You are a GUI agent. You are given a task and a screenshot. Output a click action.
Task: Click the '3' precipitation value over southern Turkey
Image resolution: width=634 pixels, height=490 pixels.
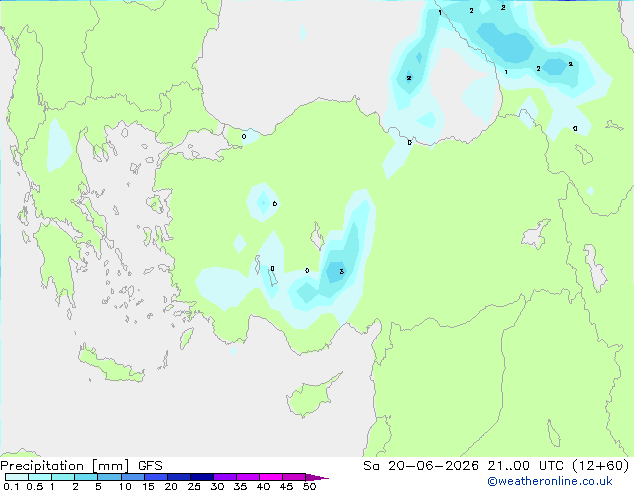342,272
